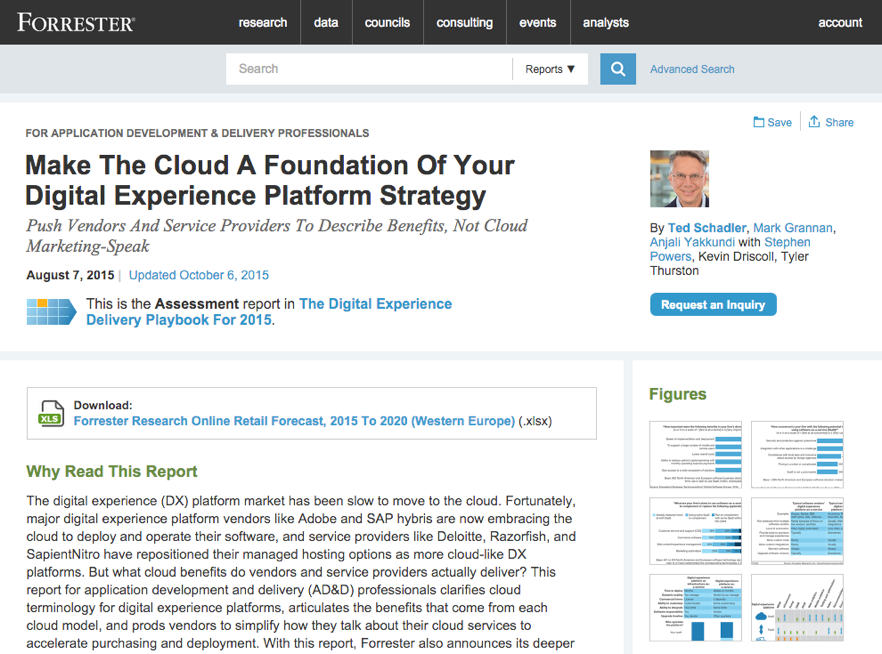
Task: Open Ted Schadler's author profile link
Action: (x=707, y=228)
